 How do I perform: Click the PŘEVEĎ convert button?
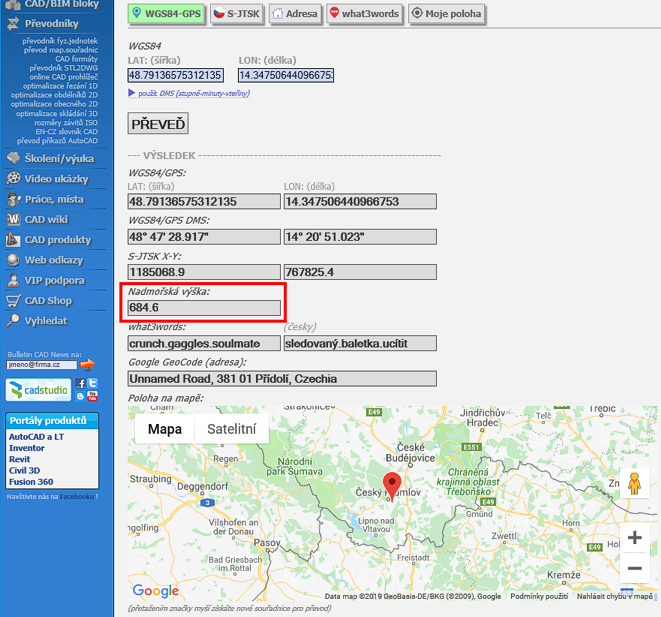pos(158,124)
